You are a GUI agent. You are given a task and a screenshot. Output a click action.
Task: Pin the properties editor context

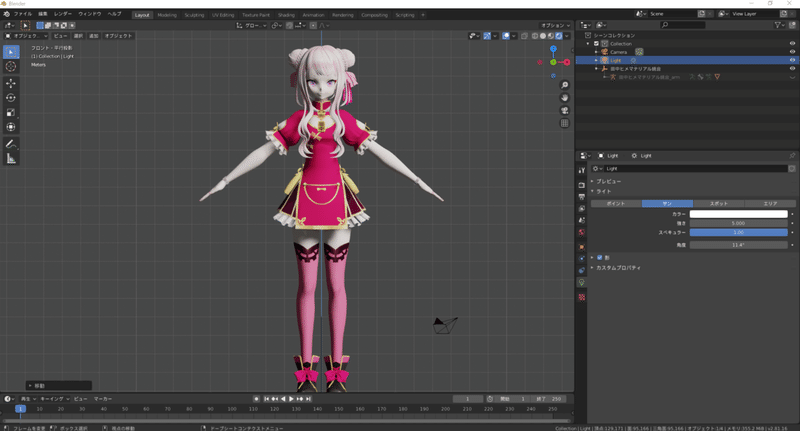792,156
